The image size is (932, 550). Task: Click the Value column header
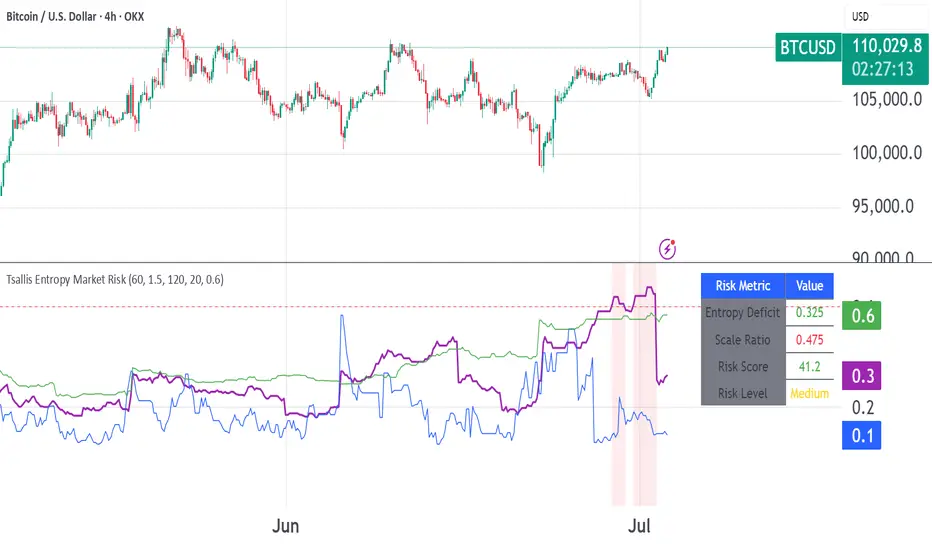809,285
